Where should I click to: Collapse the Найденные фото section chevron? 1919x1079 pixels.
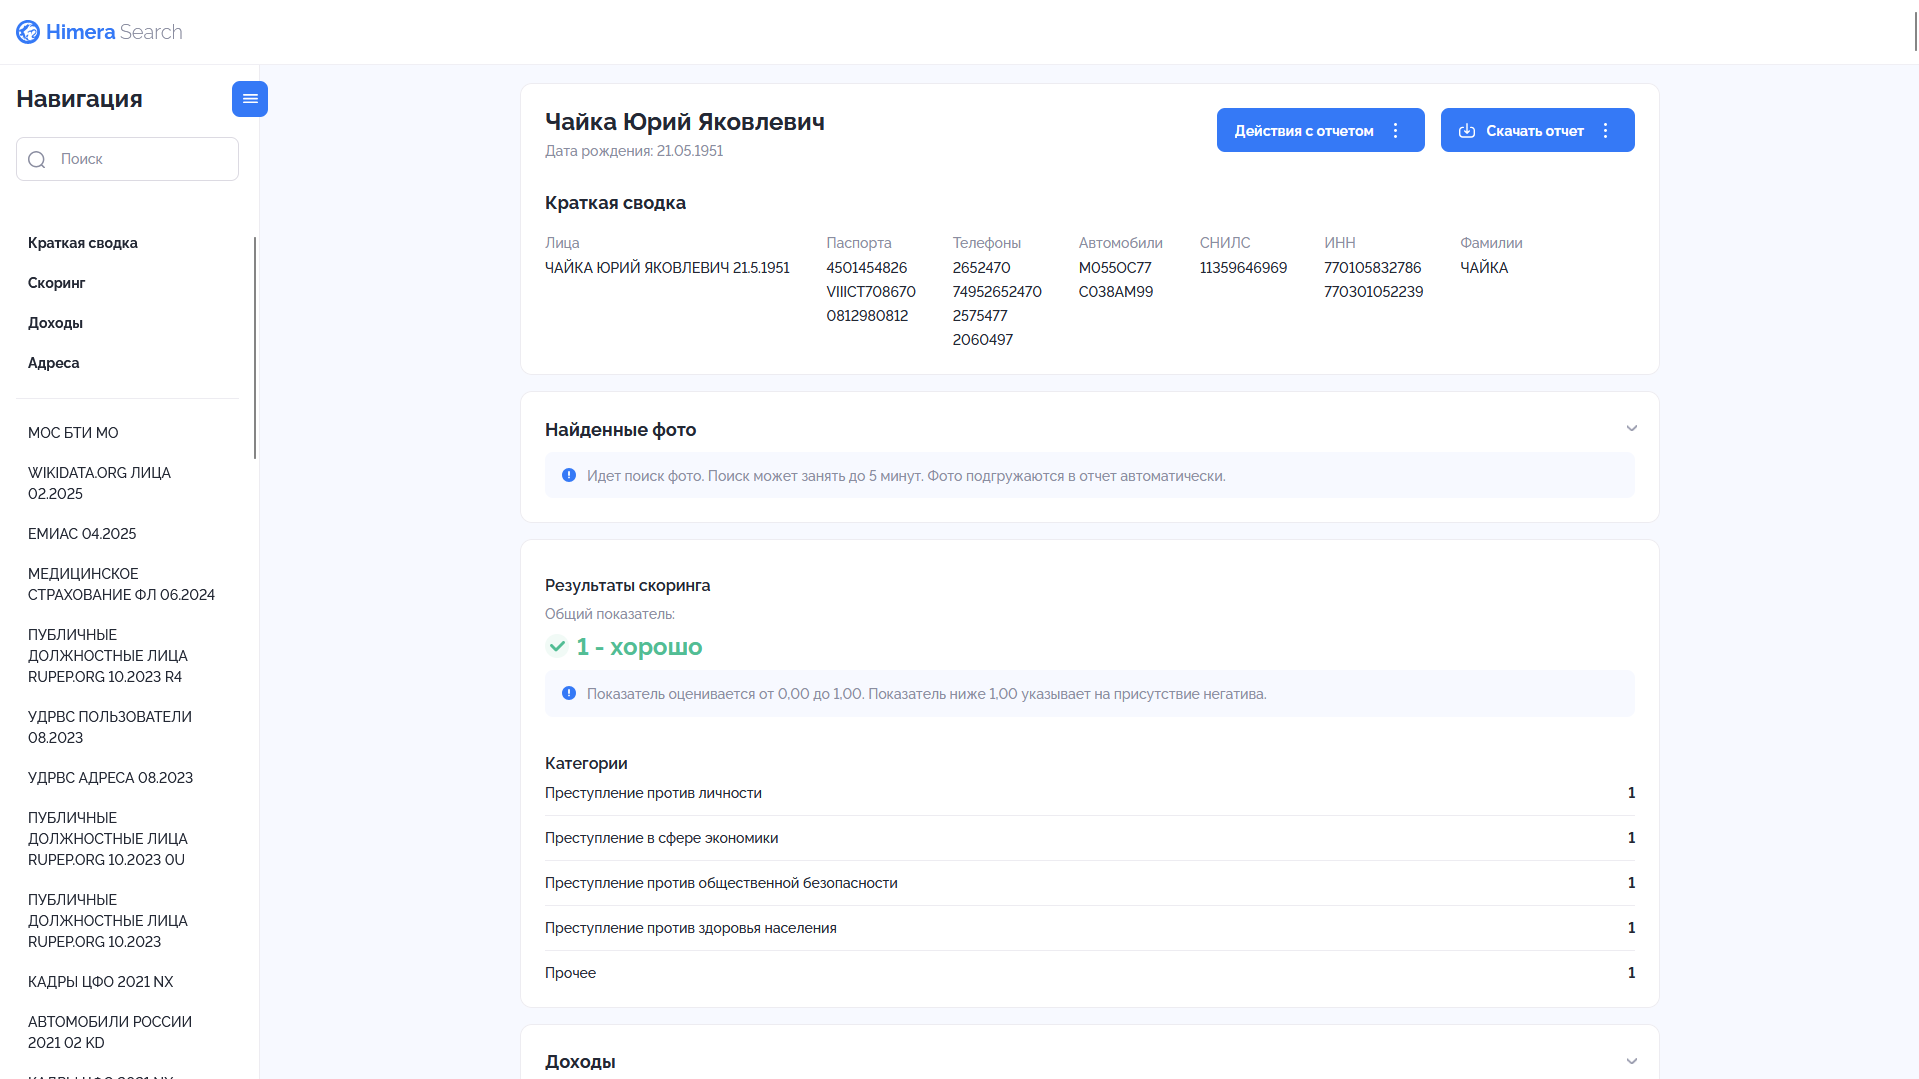pyautogui.click(x=1632, y=429)
